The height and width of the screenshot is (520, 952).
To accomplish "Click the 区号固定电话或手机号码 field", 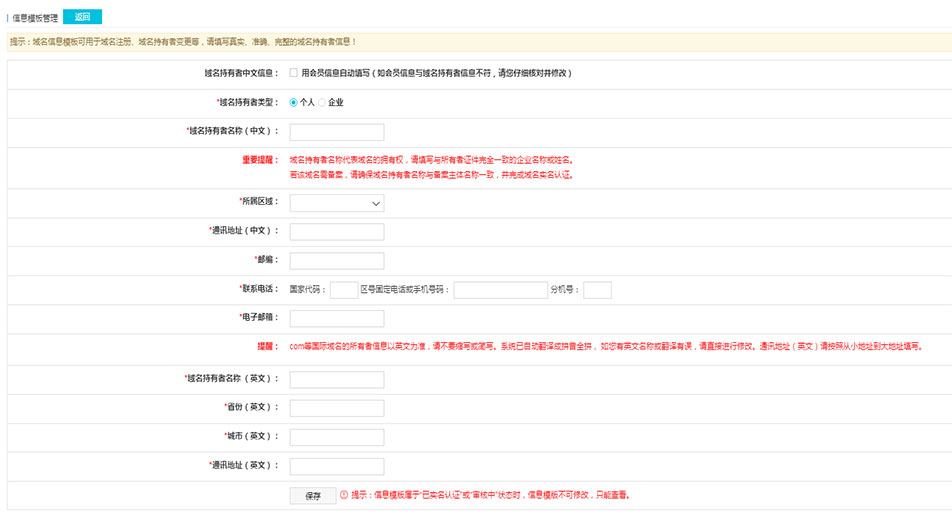I will 500,290.
